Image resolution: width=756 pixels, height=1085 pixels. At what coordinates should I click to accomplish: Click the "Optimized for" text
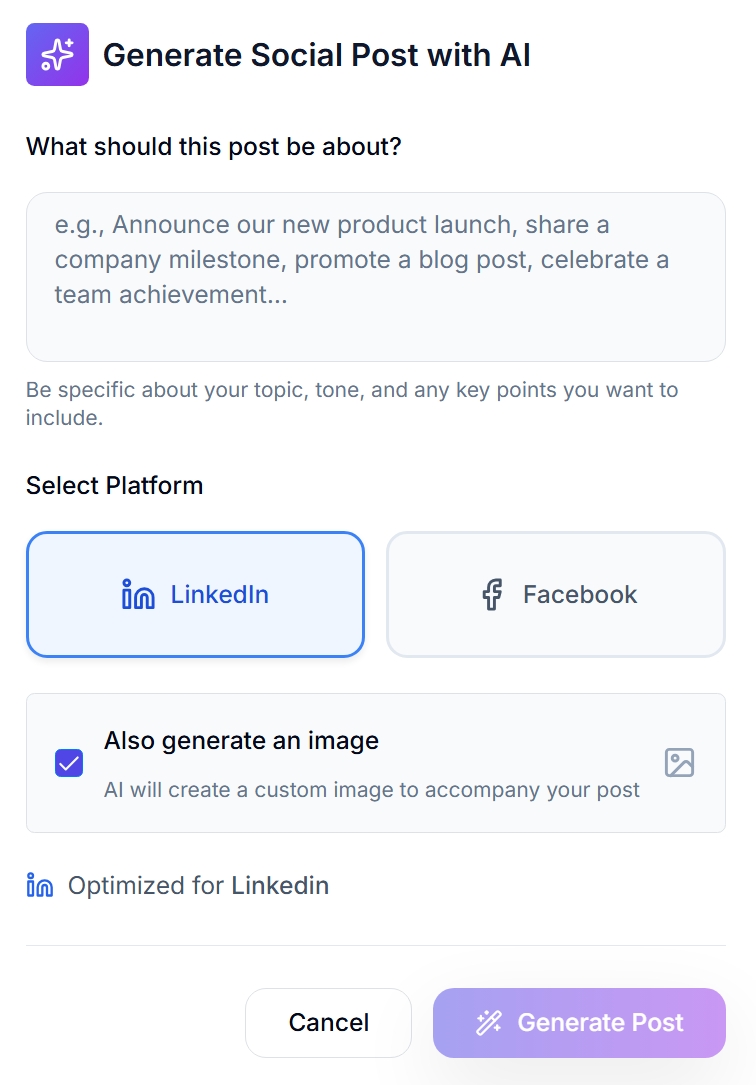[x=146, y=886]
